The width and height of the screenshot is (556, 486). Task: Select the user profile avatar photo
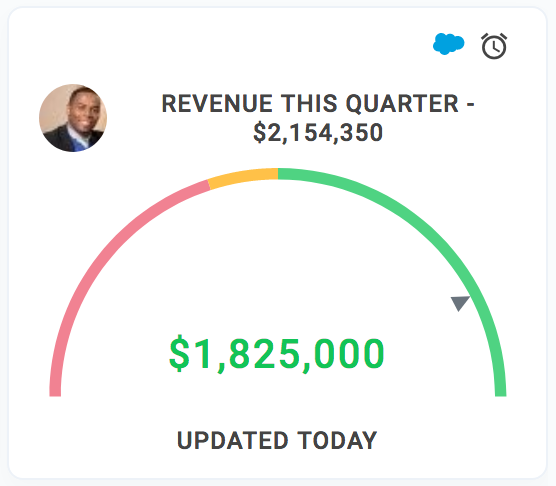[73, 118]
